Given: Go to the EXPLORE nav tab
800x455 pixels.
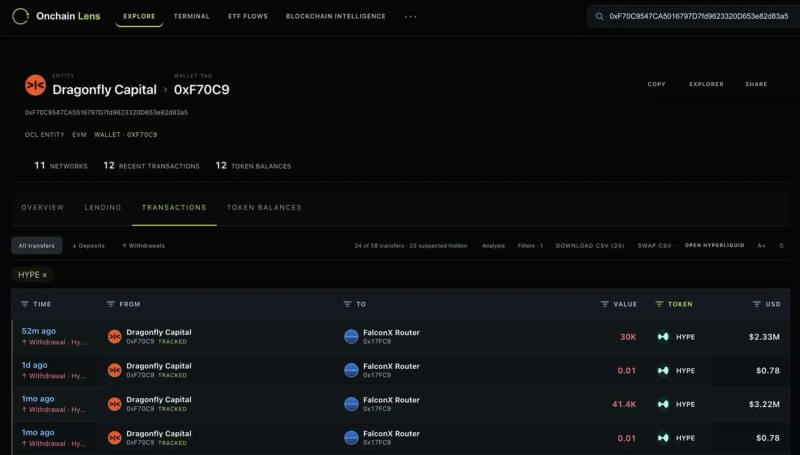Looking at the screenshot, I should [x=139, y=16].
